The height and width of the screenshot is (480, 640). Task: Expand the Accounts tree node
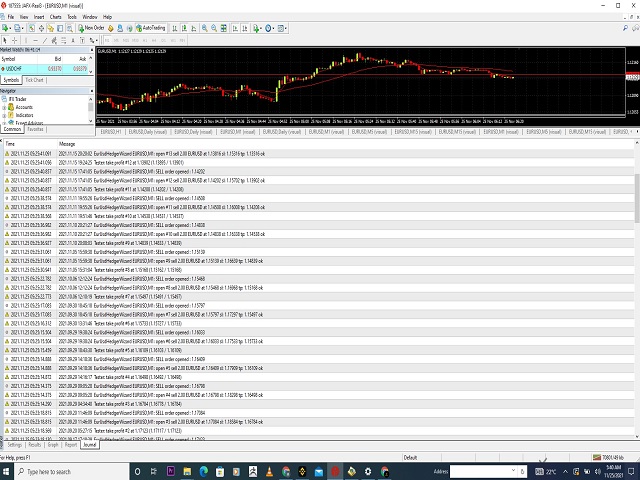(x=4, y=107)
